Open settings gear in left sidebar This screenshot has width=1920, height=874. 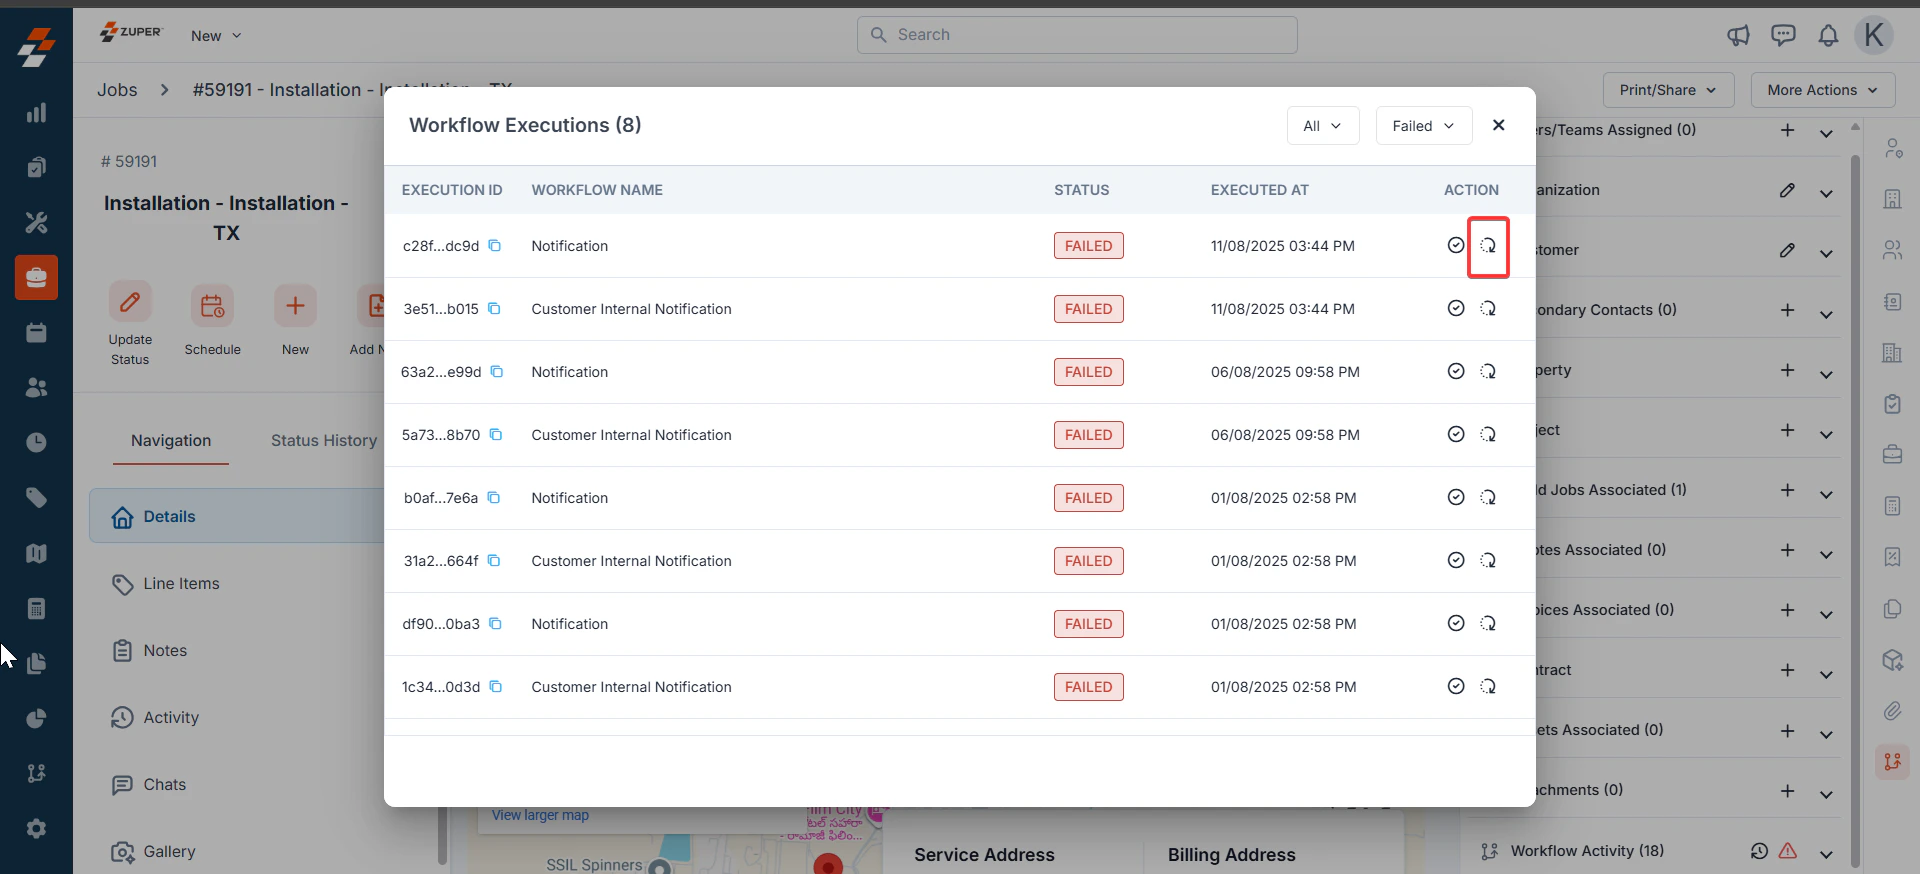coord(36,829)
